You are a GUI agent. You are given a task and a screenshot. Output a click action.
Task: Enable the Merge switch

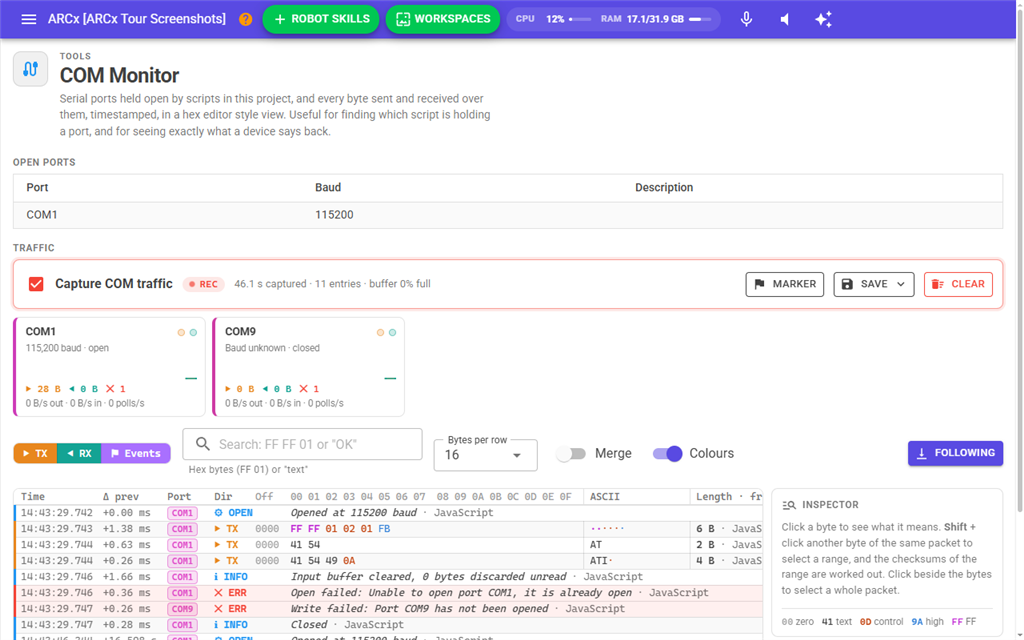click(571, 453)
